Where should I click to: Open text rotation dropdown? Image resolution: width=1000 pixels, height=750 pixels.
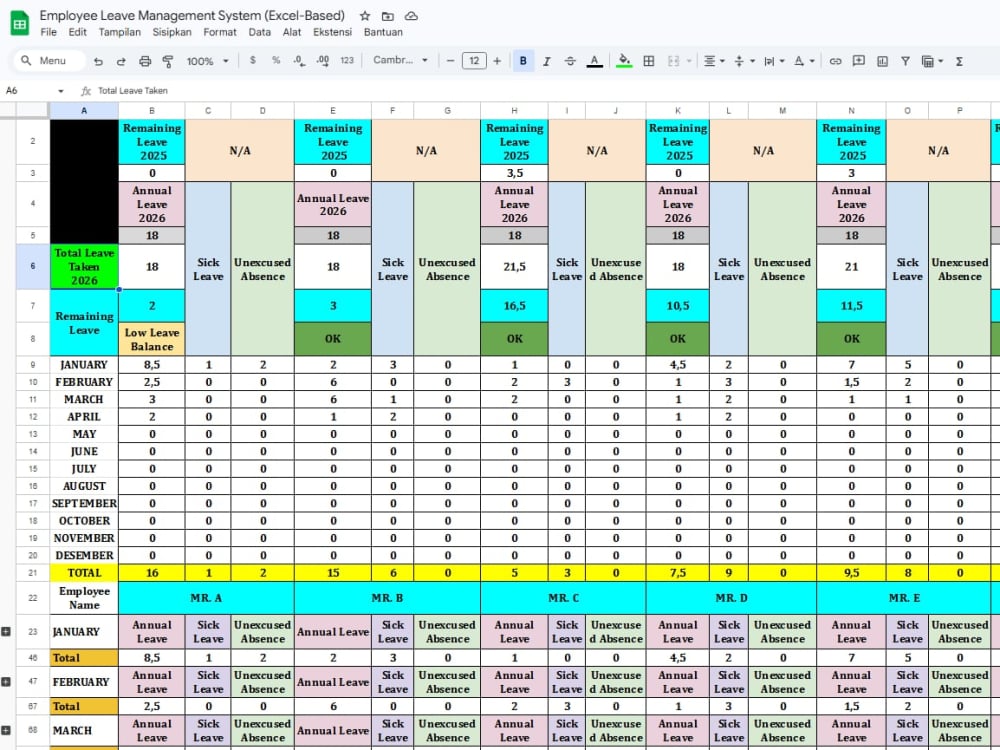point(804,61)
